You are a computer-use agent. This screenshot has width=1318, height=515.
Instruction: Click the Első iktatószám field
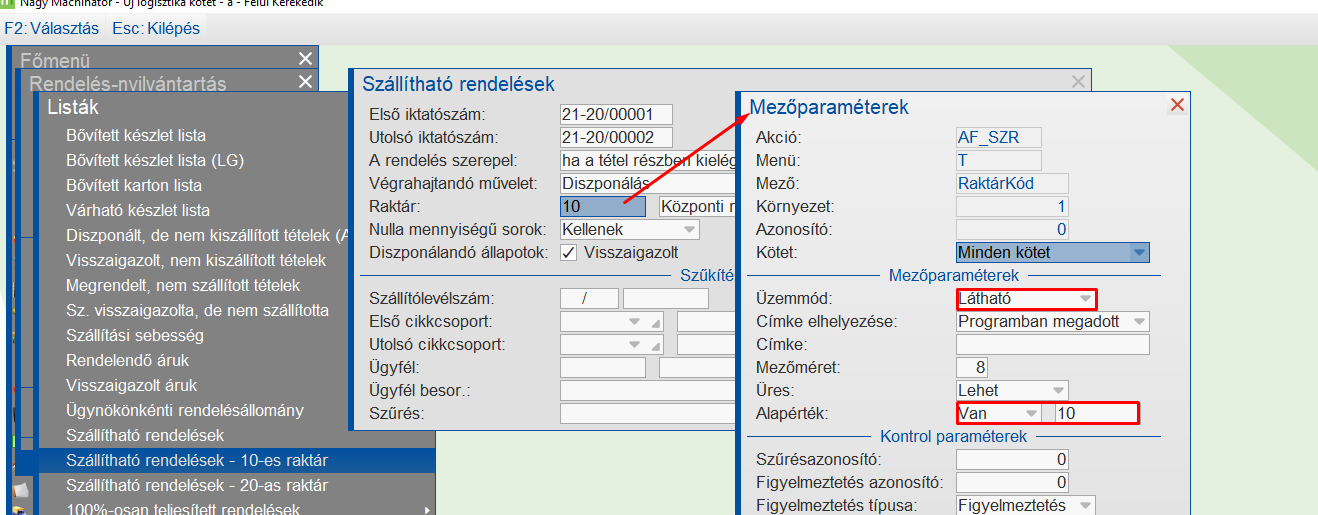[x=616, y=115]
